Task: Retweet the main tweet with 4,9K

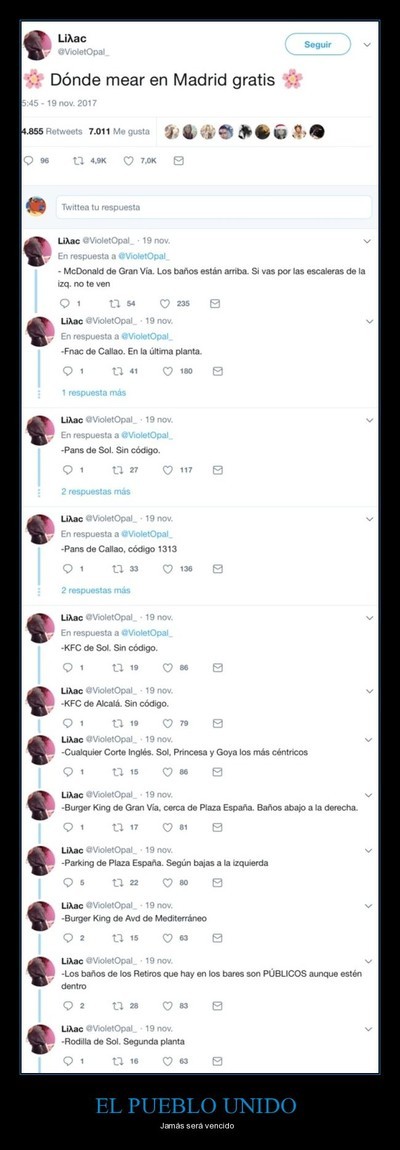Action: click(x=78, y=160)
